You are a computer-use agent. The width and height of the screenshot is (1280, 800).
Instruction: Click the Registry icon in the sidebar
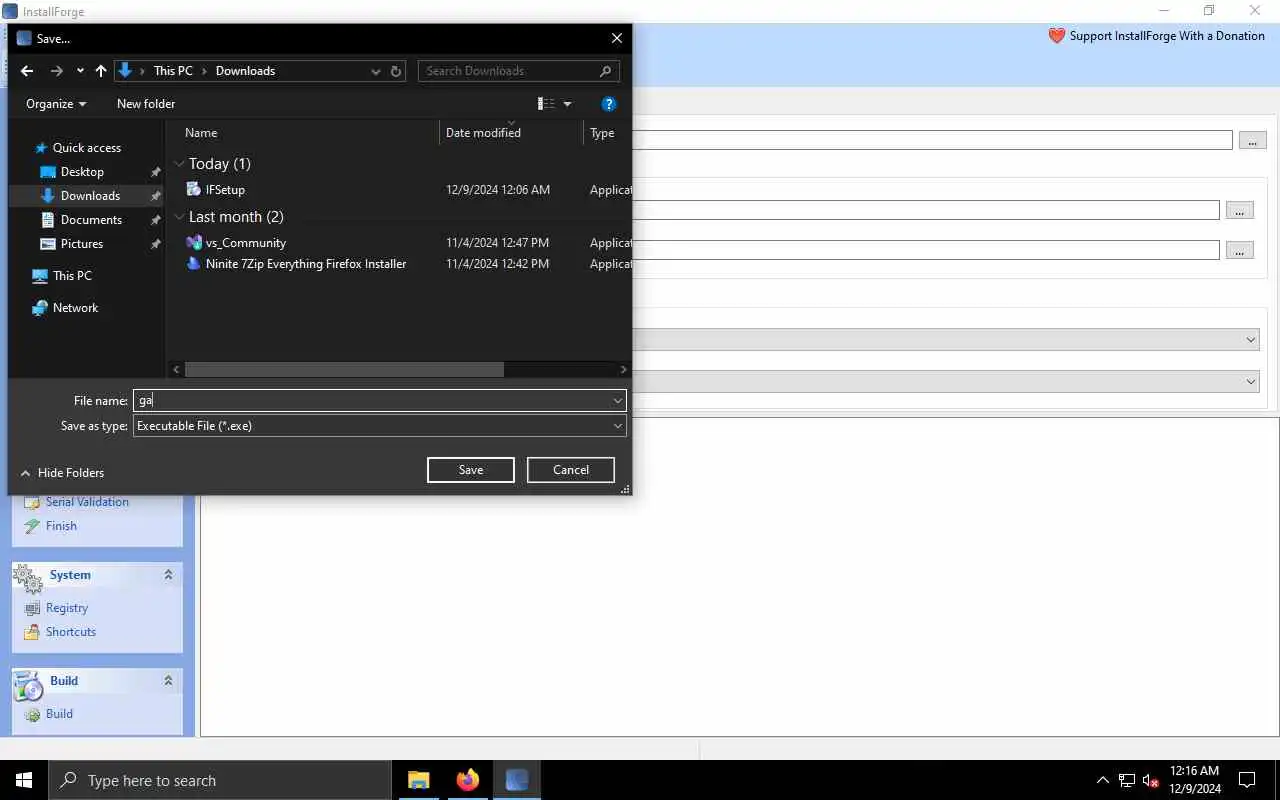32,608
